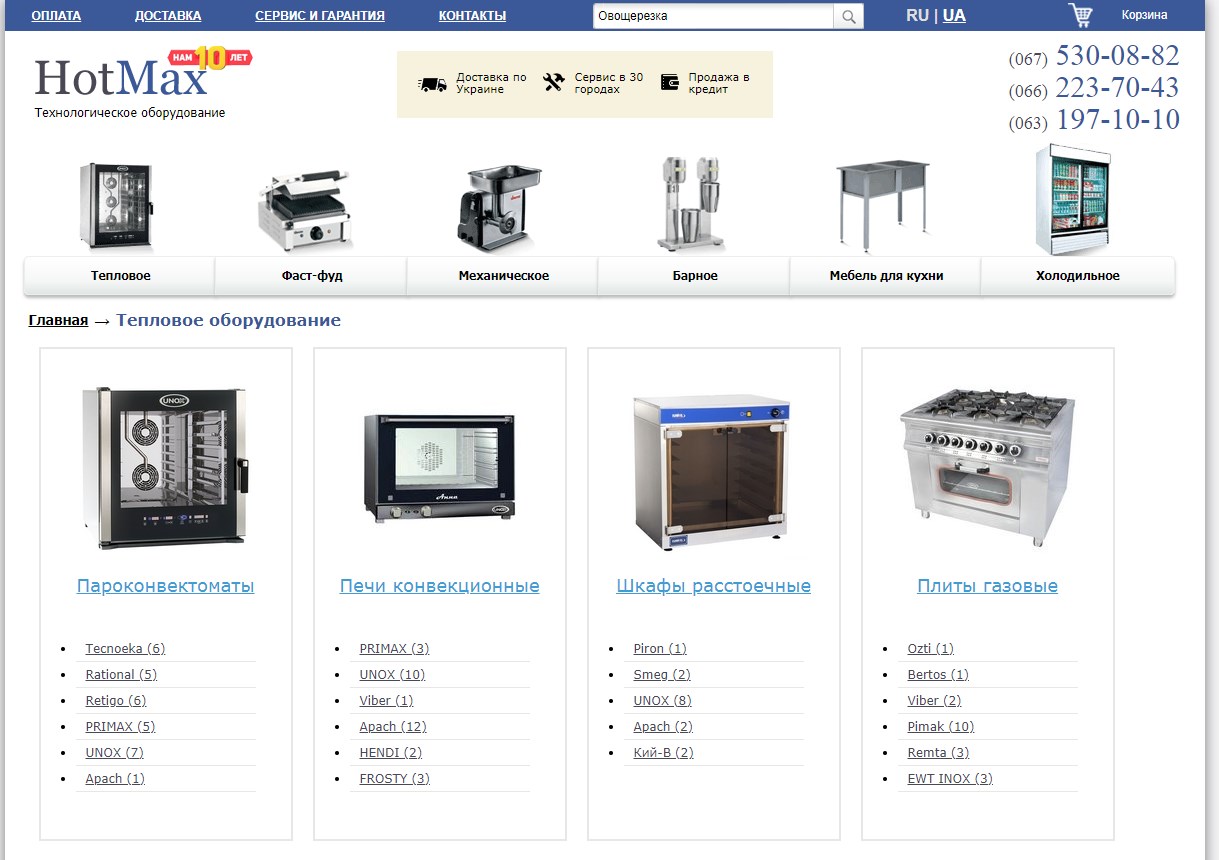Follow the Apach (12) convection ovens link
The height and width of the screenshot is (860, 1219).
(393, 727)
